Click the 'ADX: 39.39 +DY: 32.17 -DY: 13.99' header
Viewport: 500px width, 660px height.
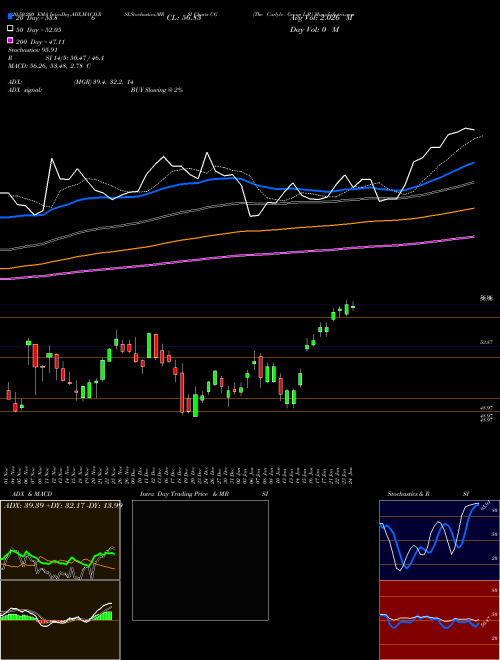pyautogui.click(x=63, y=505)
